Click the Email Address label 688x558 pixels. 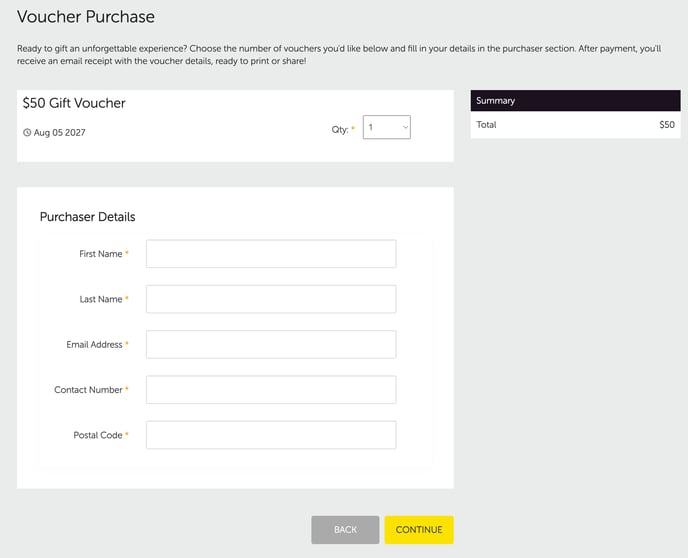94,344
